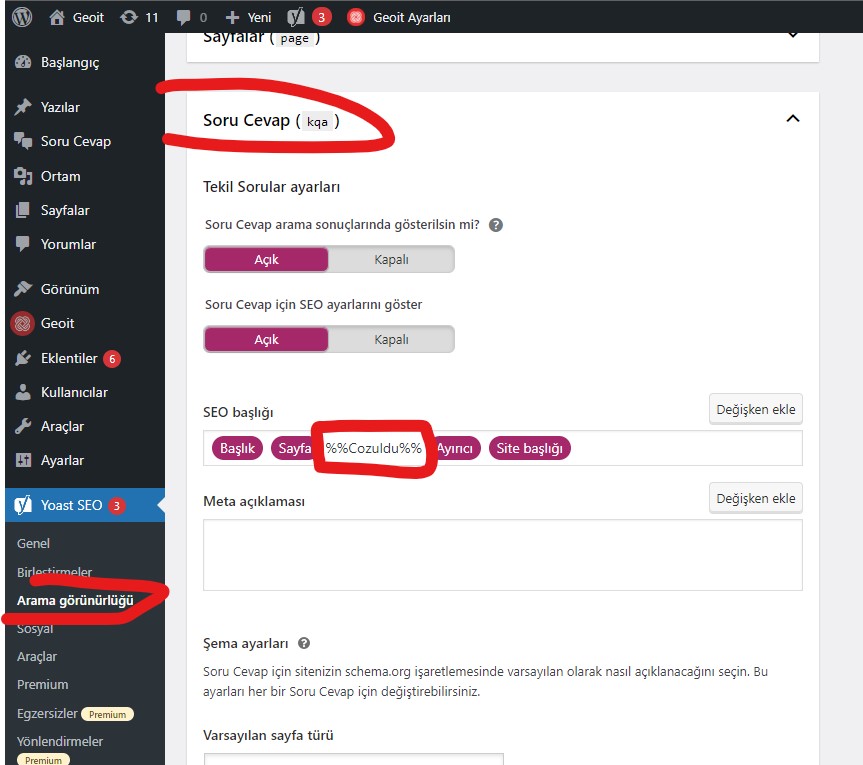863x765 pixels.
Task: Click the WordPress logo icon
Action: [x=22, y=17]
